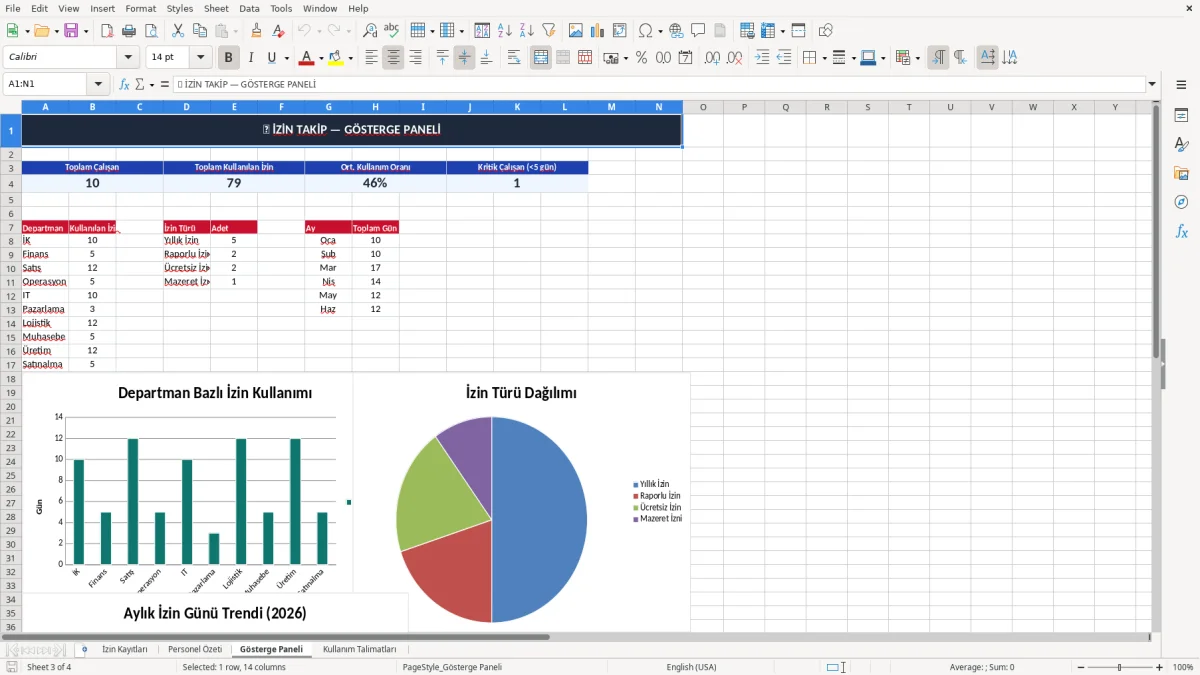This screenshot has width=1200, height=675.
Task: Open the Font Color dropdown arrow
Action: point(322,58)
